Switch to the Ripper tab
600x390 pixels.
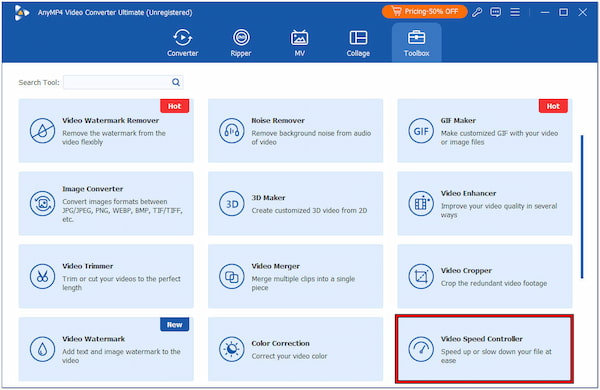point(241,43)
